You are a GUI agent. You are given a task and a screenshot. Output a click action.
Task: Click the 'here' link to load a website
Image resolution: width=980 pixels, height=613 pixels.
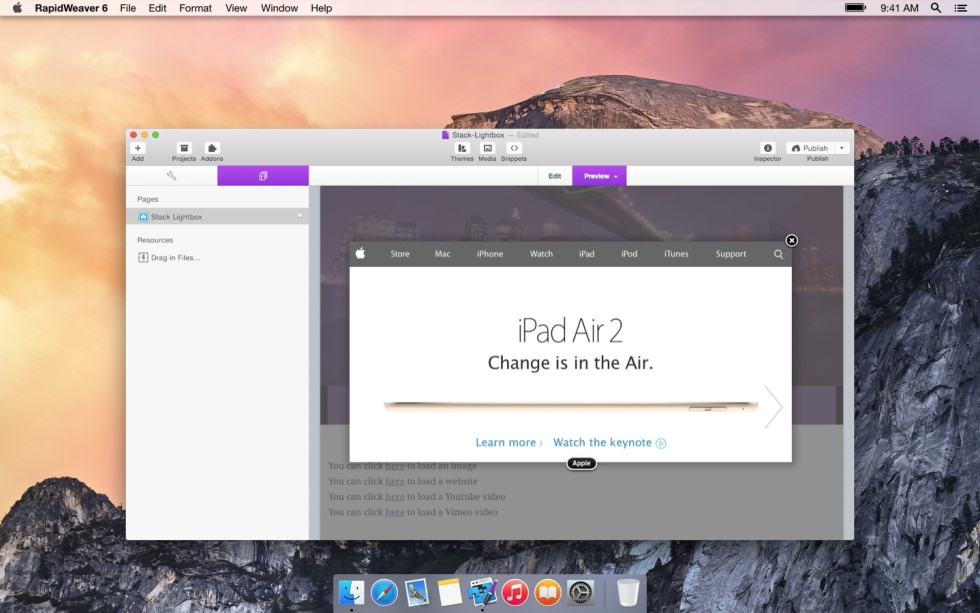395,481
